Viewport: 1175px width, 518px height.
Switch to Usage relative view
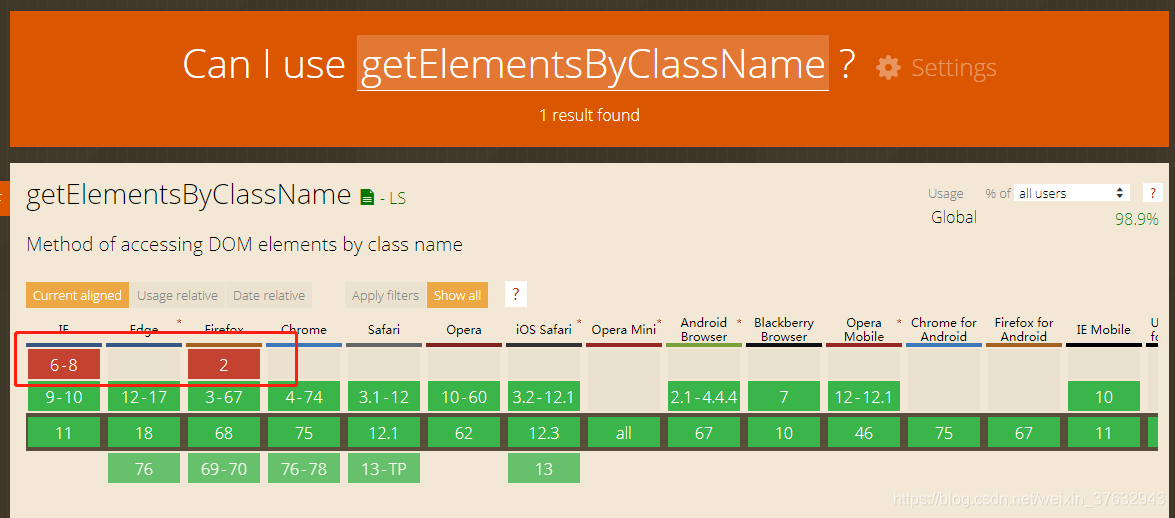pos(177,295)
